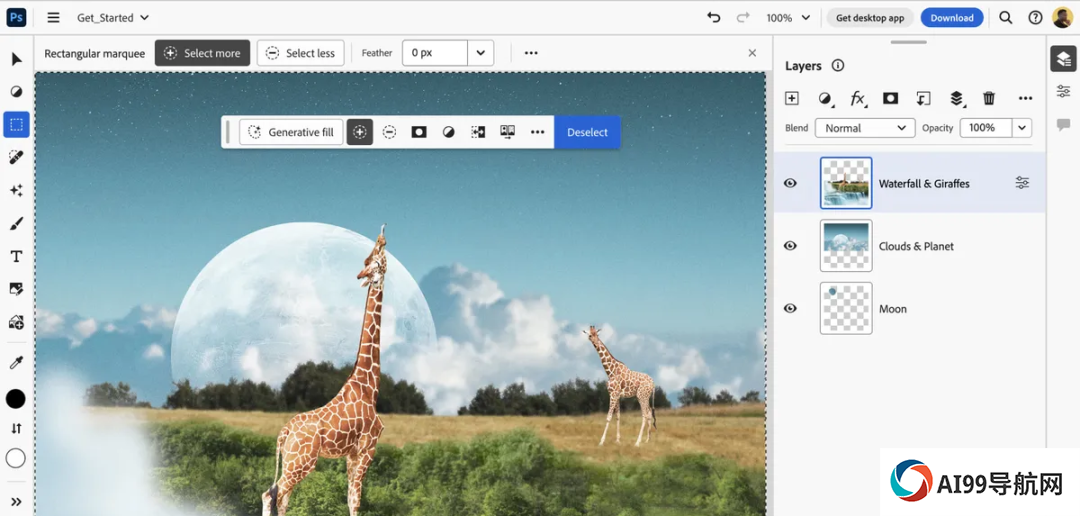Open the help question mark icon
Viewport: 1080px width, 516px height.
[x=1035, y=18]
